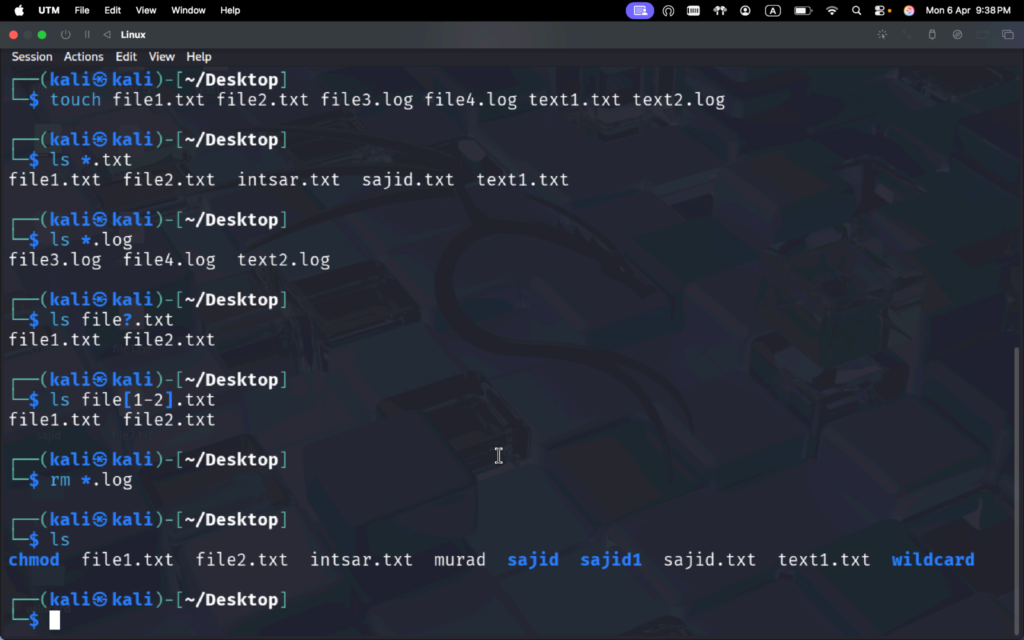The height and width of the screenshot is (640, 1024).
Task: Click the drive image disc icon
Action: pos(957,34)
